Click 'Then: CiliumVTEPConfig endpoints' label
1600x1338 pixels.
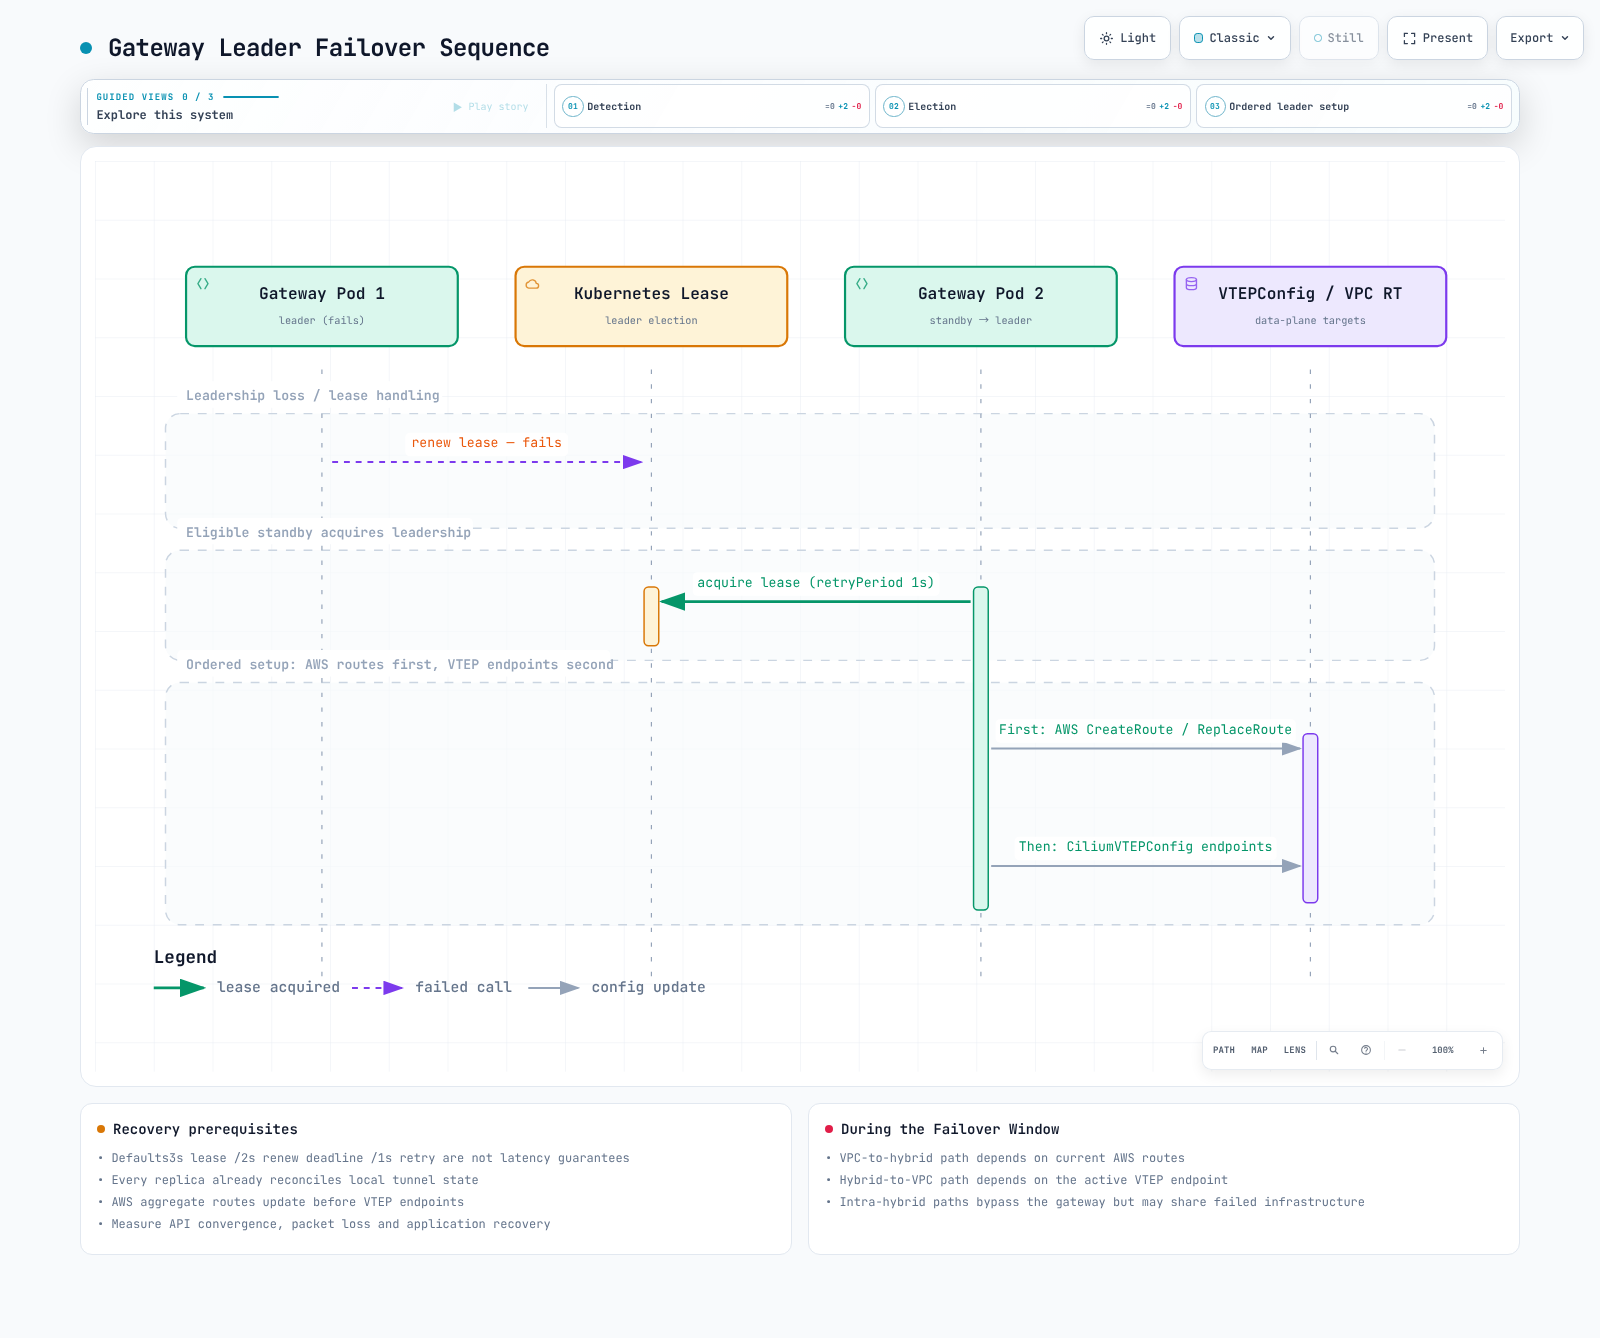[1145, 847]
